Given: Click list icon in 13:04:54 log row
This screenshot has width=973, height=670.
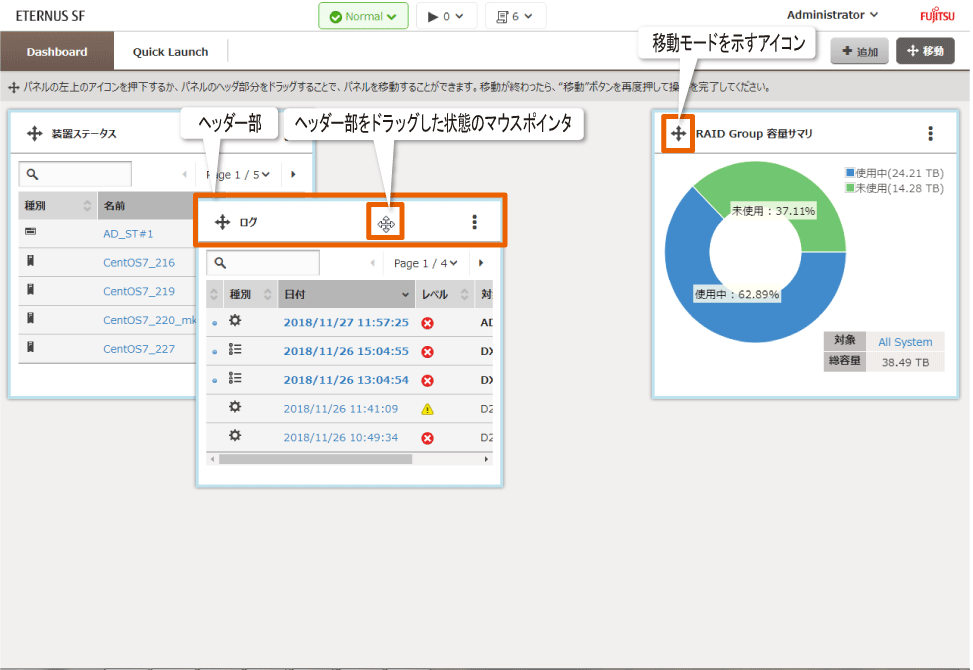Looking at the screenshot, I should (235, 378).
